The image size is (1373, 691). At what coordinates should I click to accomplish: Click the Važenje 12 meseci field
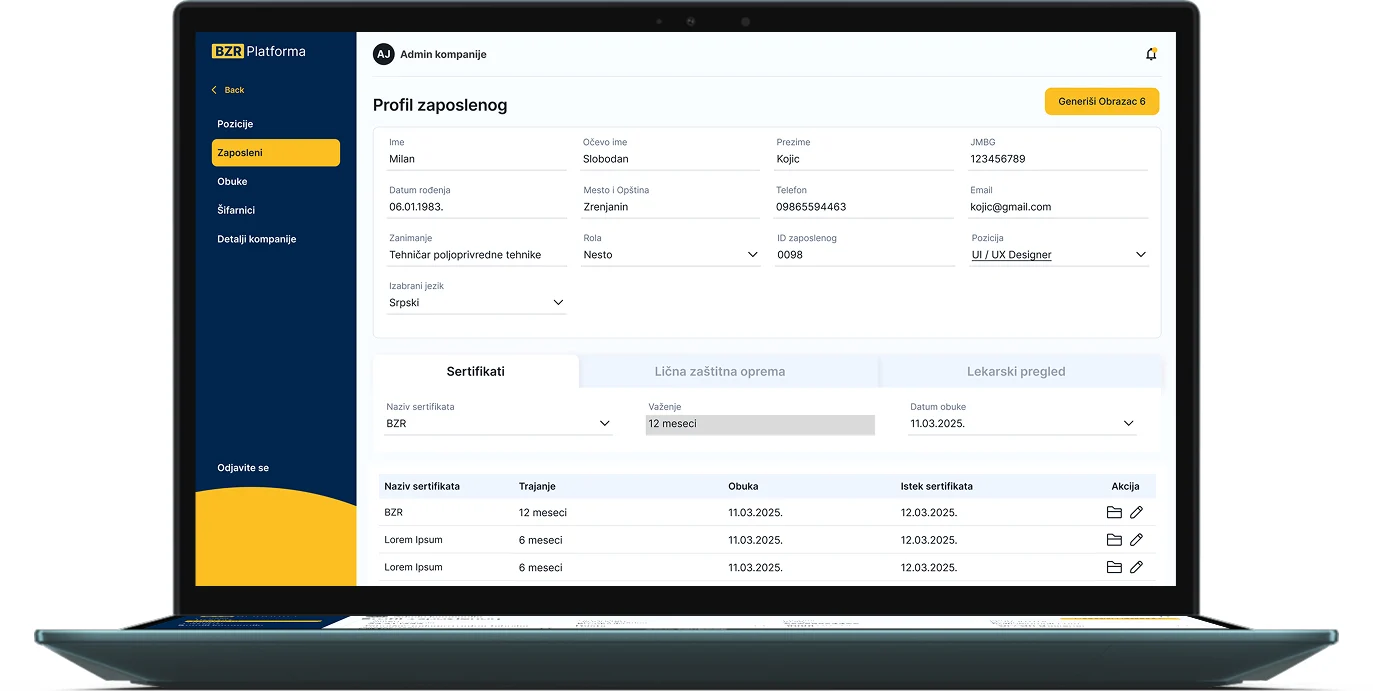tap(759, 424)
